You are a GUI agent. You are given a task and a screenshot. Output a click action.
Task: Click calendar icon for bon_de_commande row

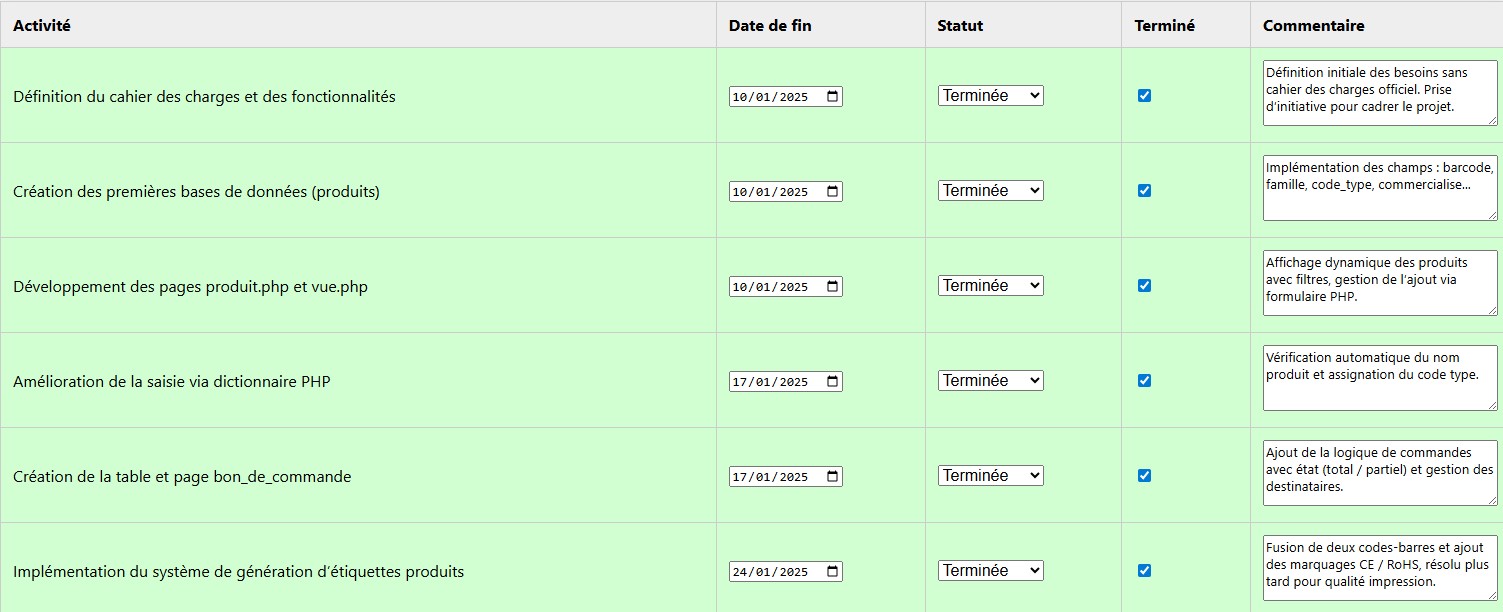click(833, 477)
